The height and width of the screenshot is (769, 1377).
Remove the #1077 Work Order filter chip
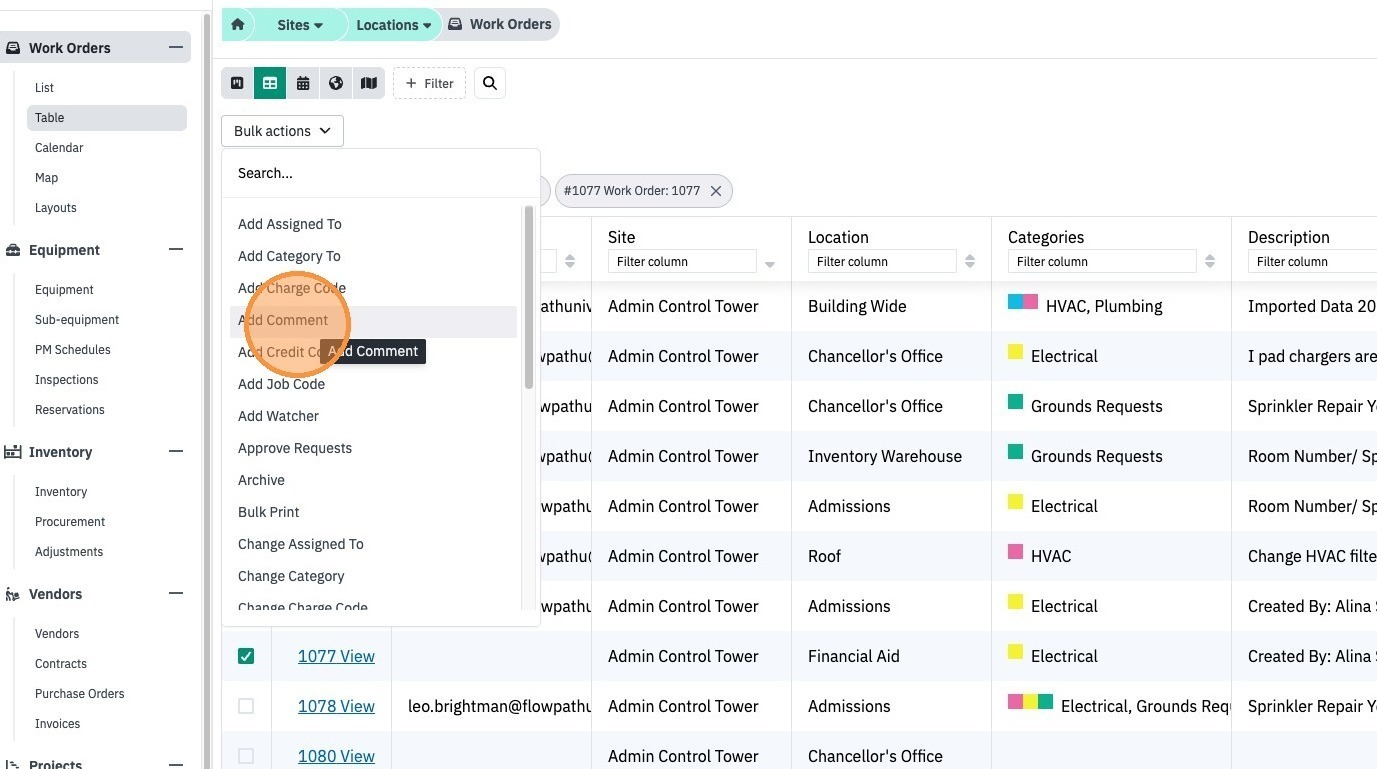pos(716,191)
